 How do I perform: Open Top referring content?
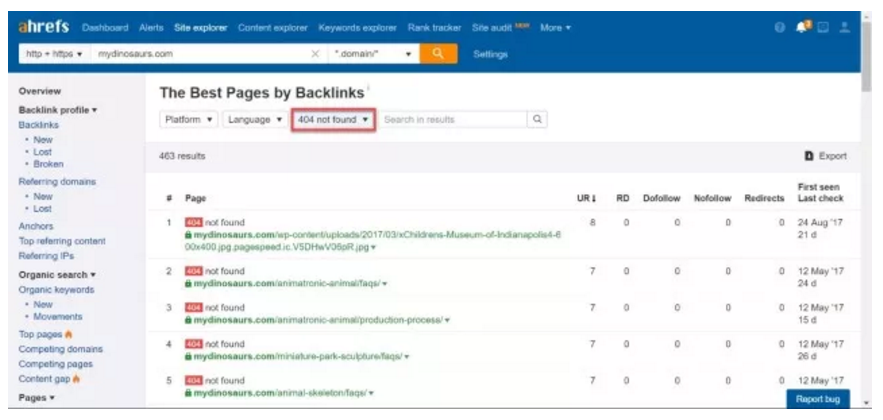click(62, 241)
